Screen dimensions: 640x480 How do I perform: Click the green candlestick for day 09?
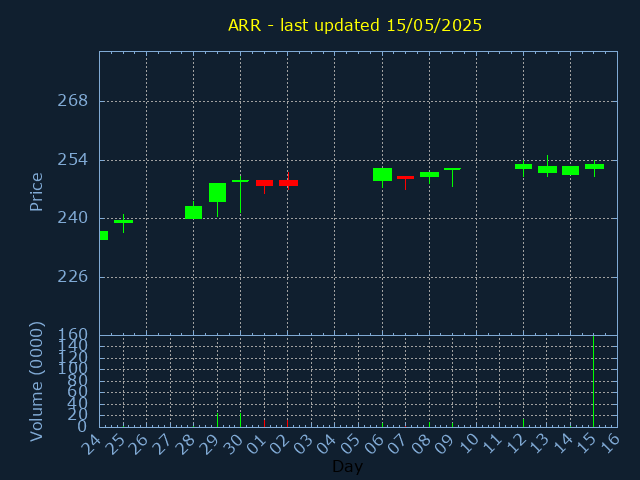[x=452, y=169]
